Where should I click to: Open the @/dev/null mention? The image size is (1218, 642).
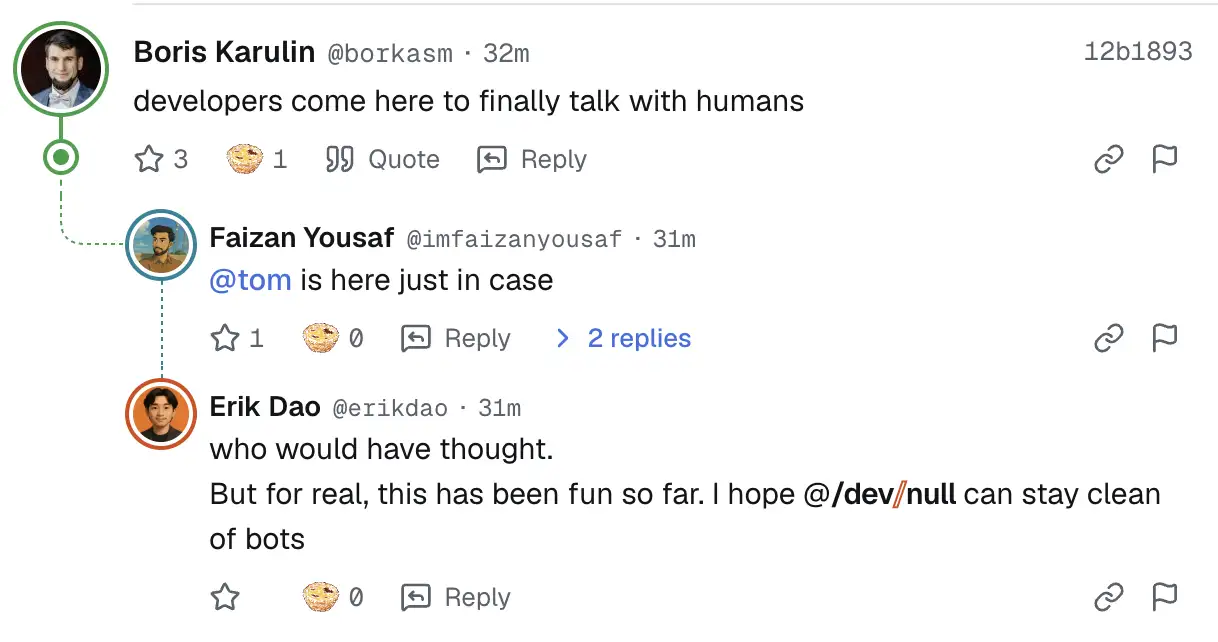tap(880, 494)
